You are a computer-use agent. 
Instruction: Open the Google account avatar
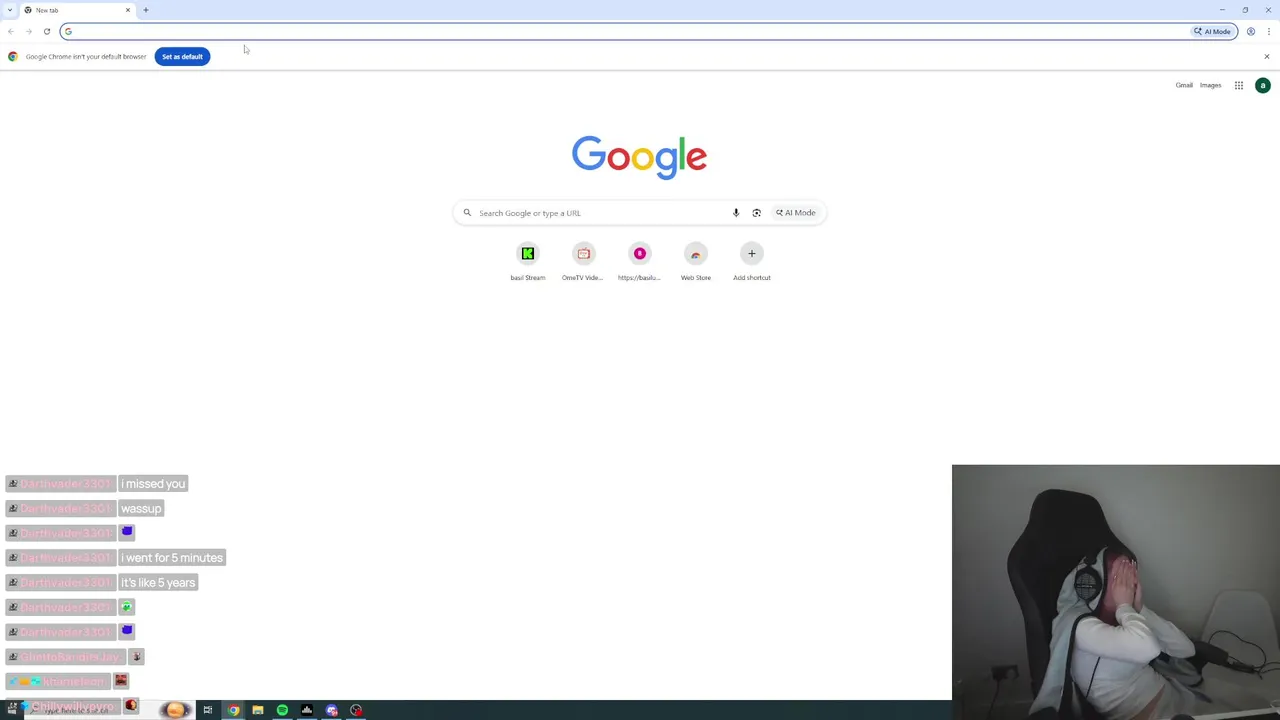pos(1263,85)
